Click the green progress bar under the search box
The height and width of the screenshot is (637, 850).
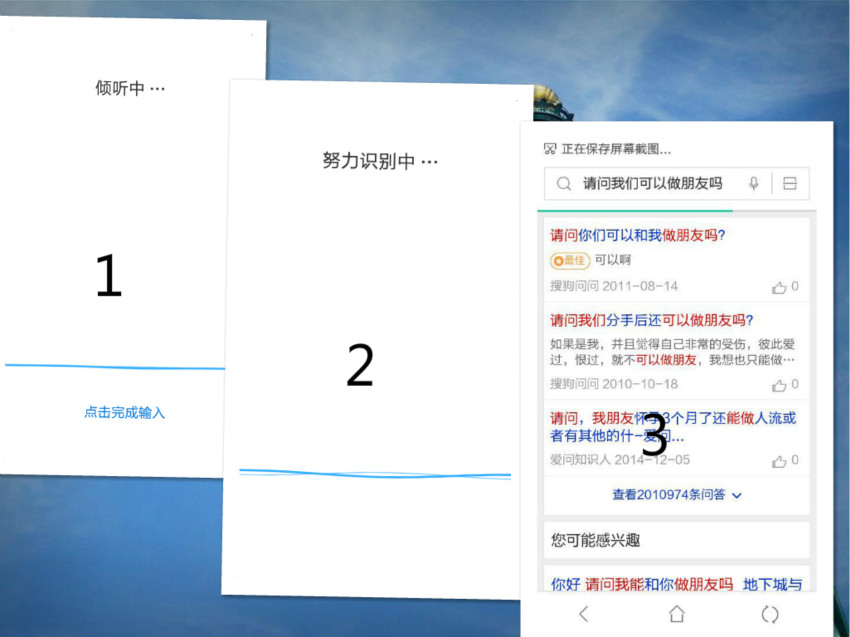636,209
